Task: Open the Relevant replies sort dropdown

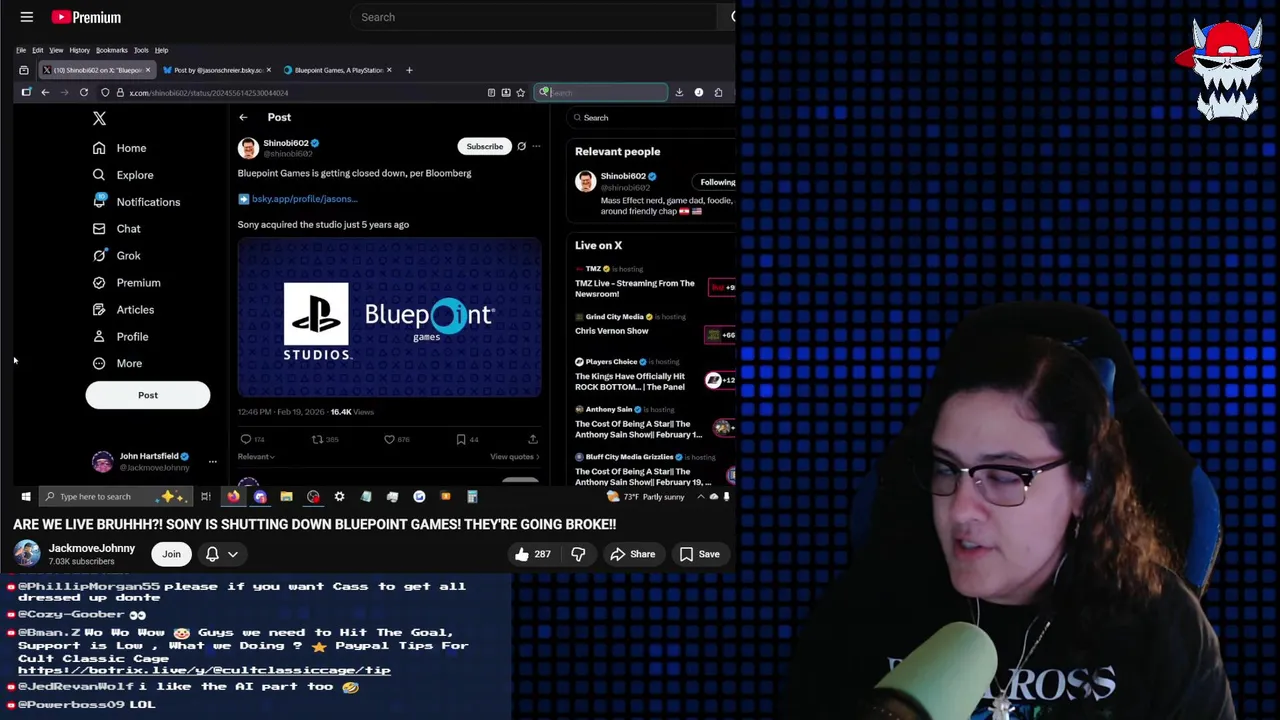Action: [256, 457]
